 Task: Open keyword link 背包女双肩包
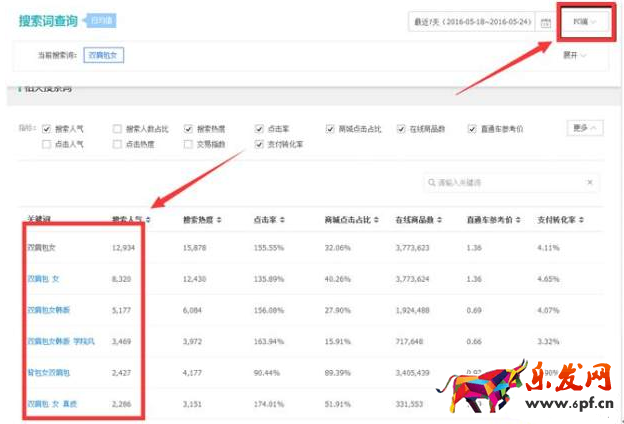[48, 373]
